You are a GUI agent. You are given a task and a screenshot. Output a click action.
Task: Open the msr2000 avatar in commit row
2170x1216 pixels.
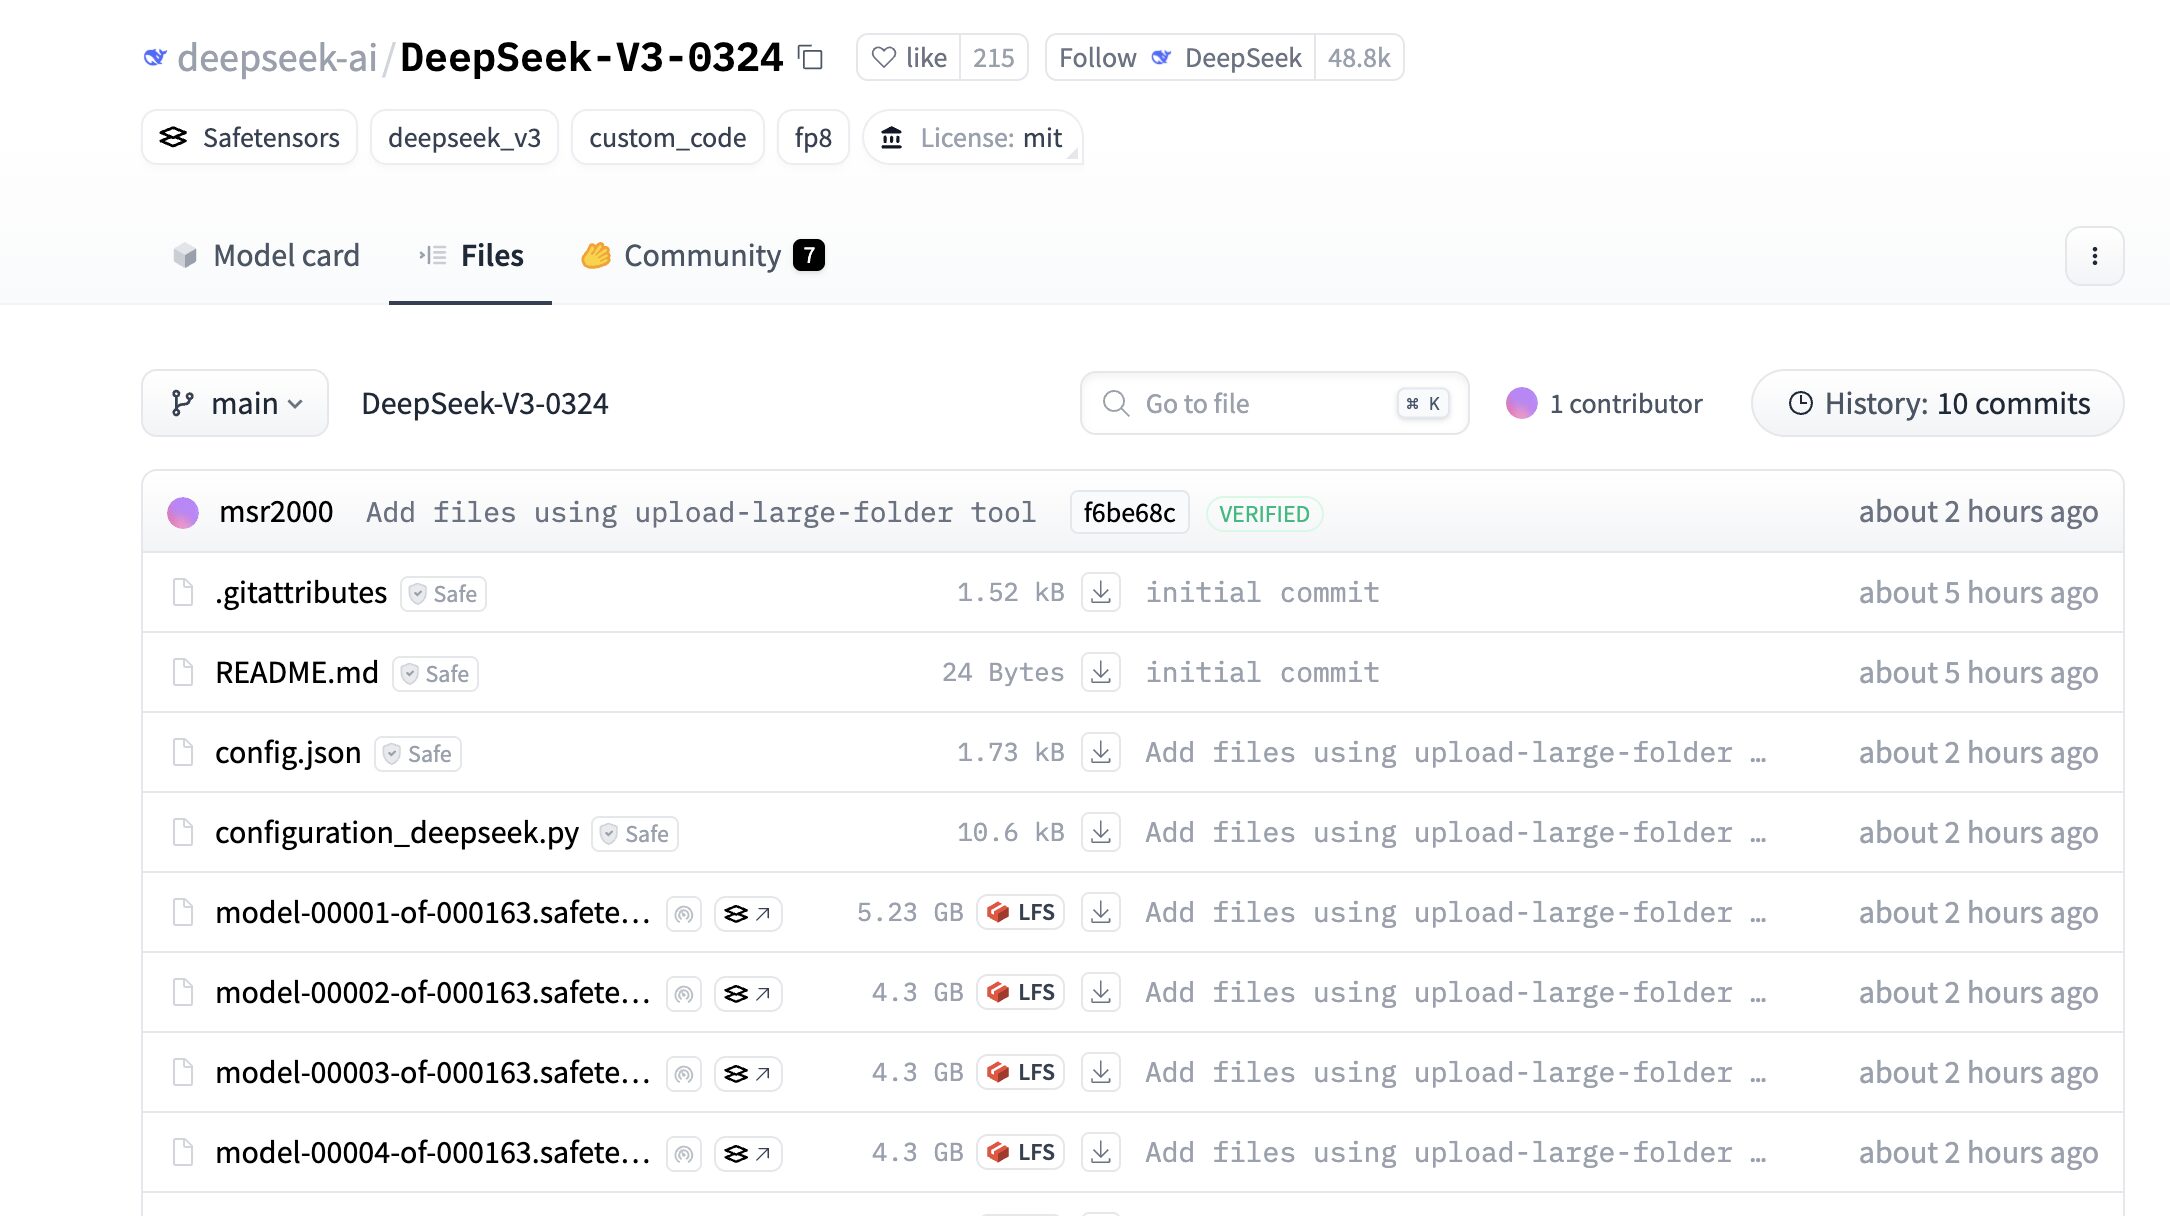(x=183, y=512)
